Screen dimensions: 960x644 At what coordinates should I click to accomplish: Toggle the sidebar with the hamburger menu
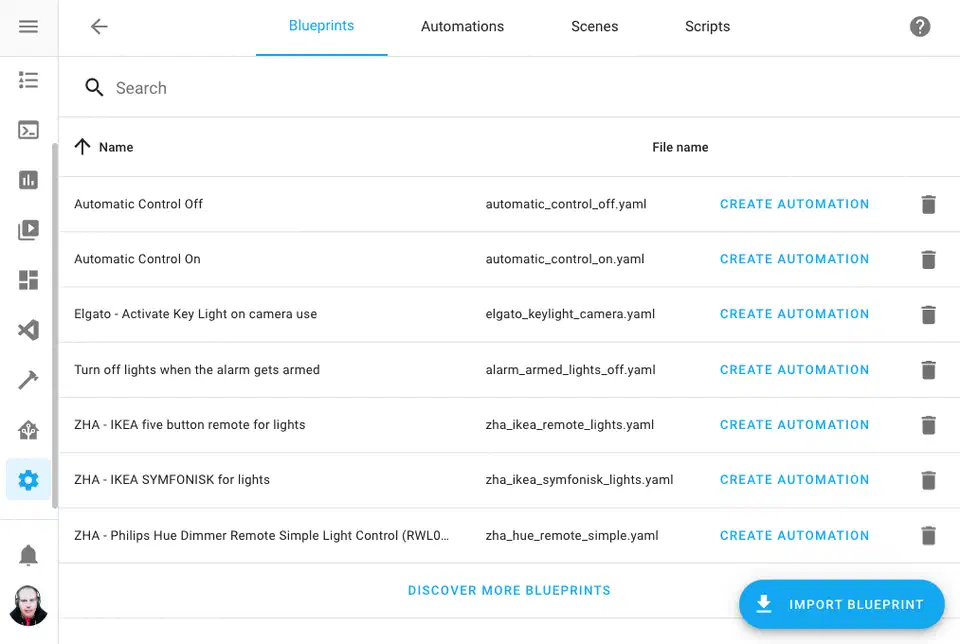click(x=29, y=27)
